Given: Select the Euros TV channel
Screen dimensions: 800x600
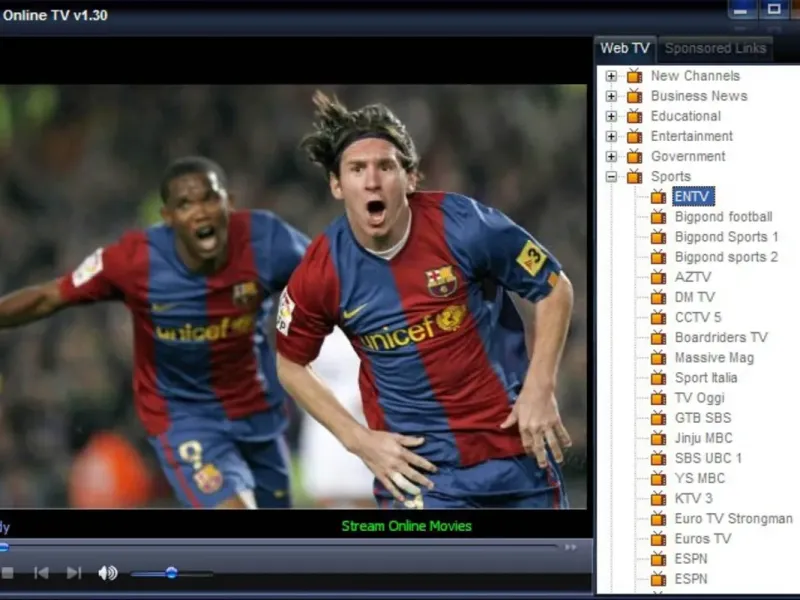Looking at the screenshot, I should pyautogui.click(x=703, y=539).
